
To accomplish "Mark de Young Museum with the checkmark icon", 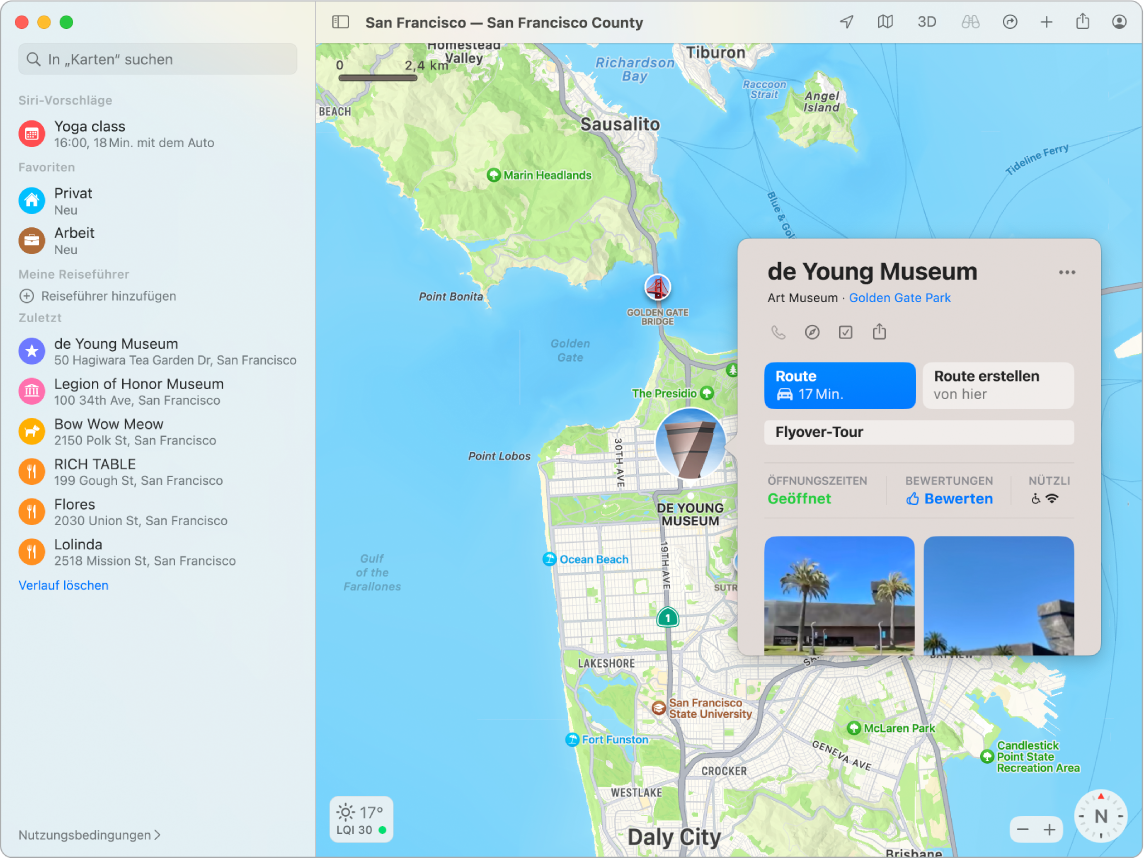I will [x=845, y=331].
